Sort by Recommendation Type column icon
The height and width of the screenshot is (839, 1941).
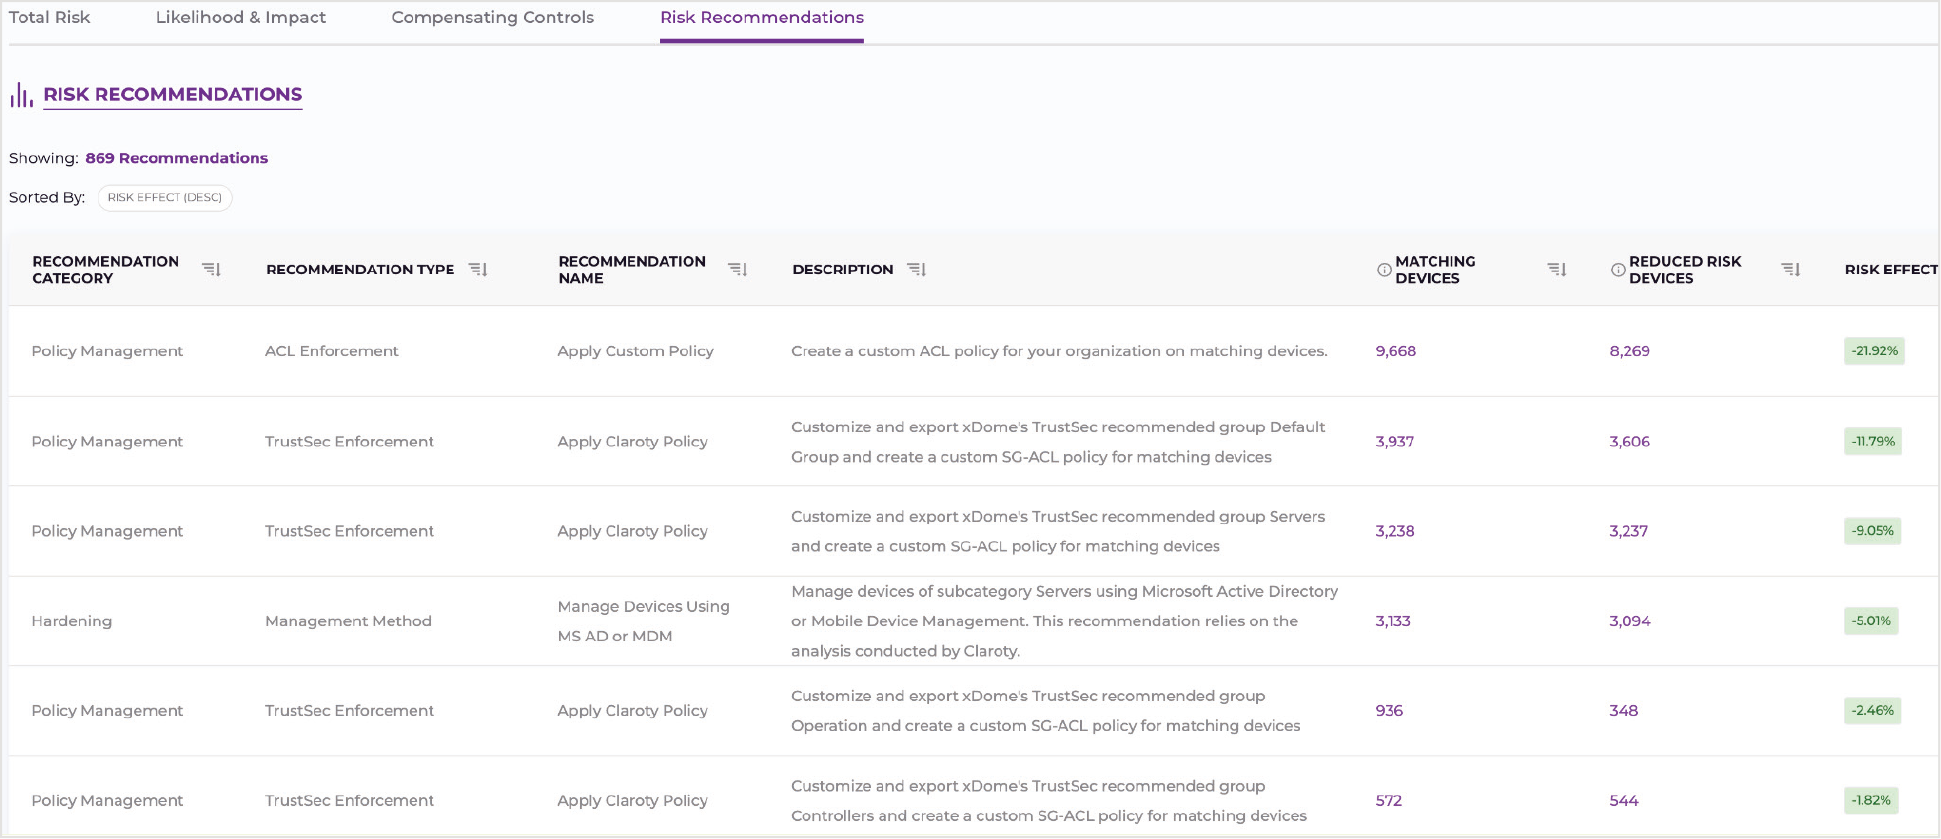(478, 269)
